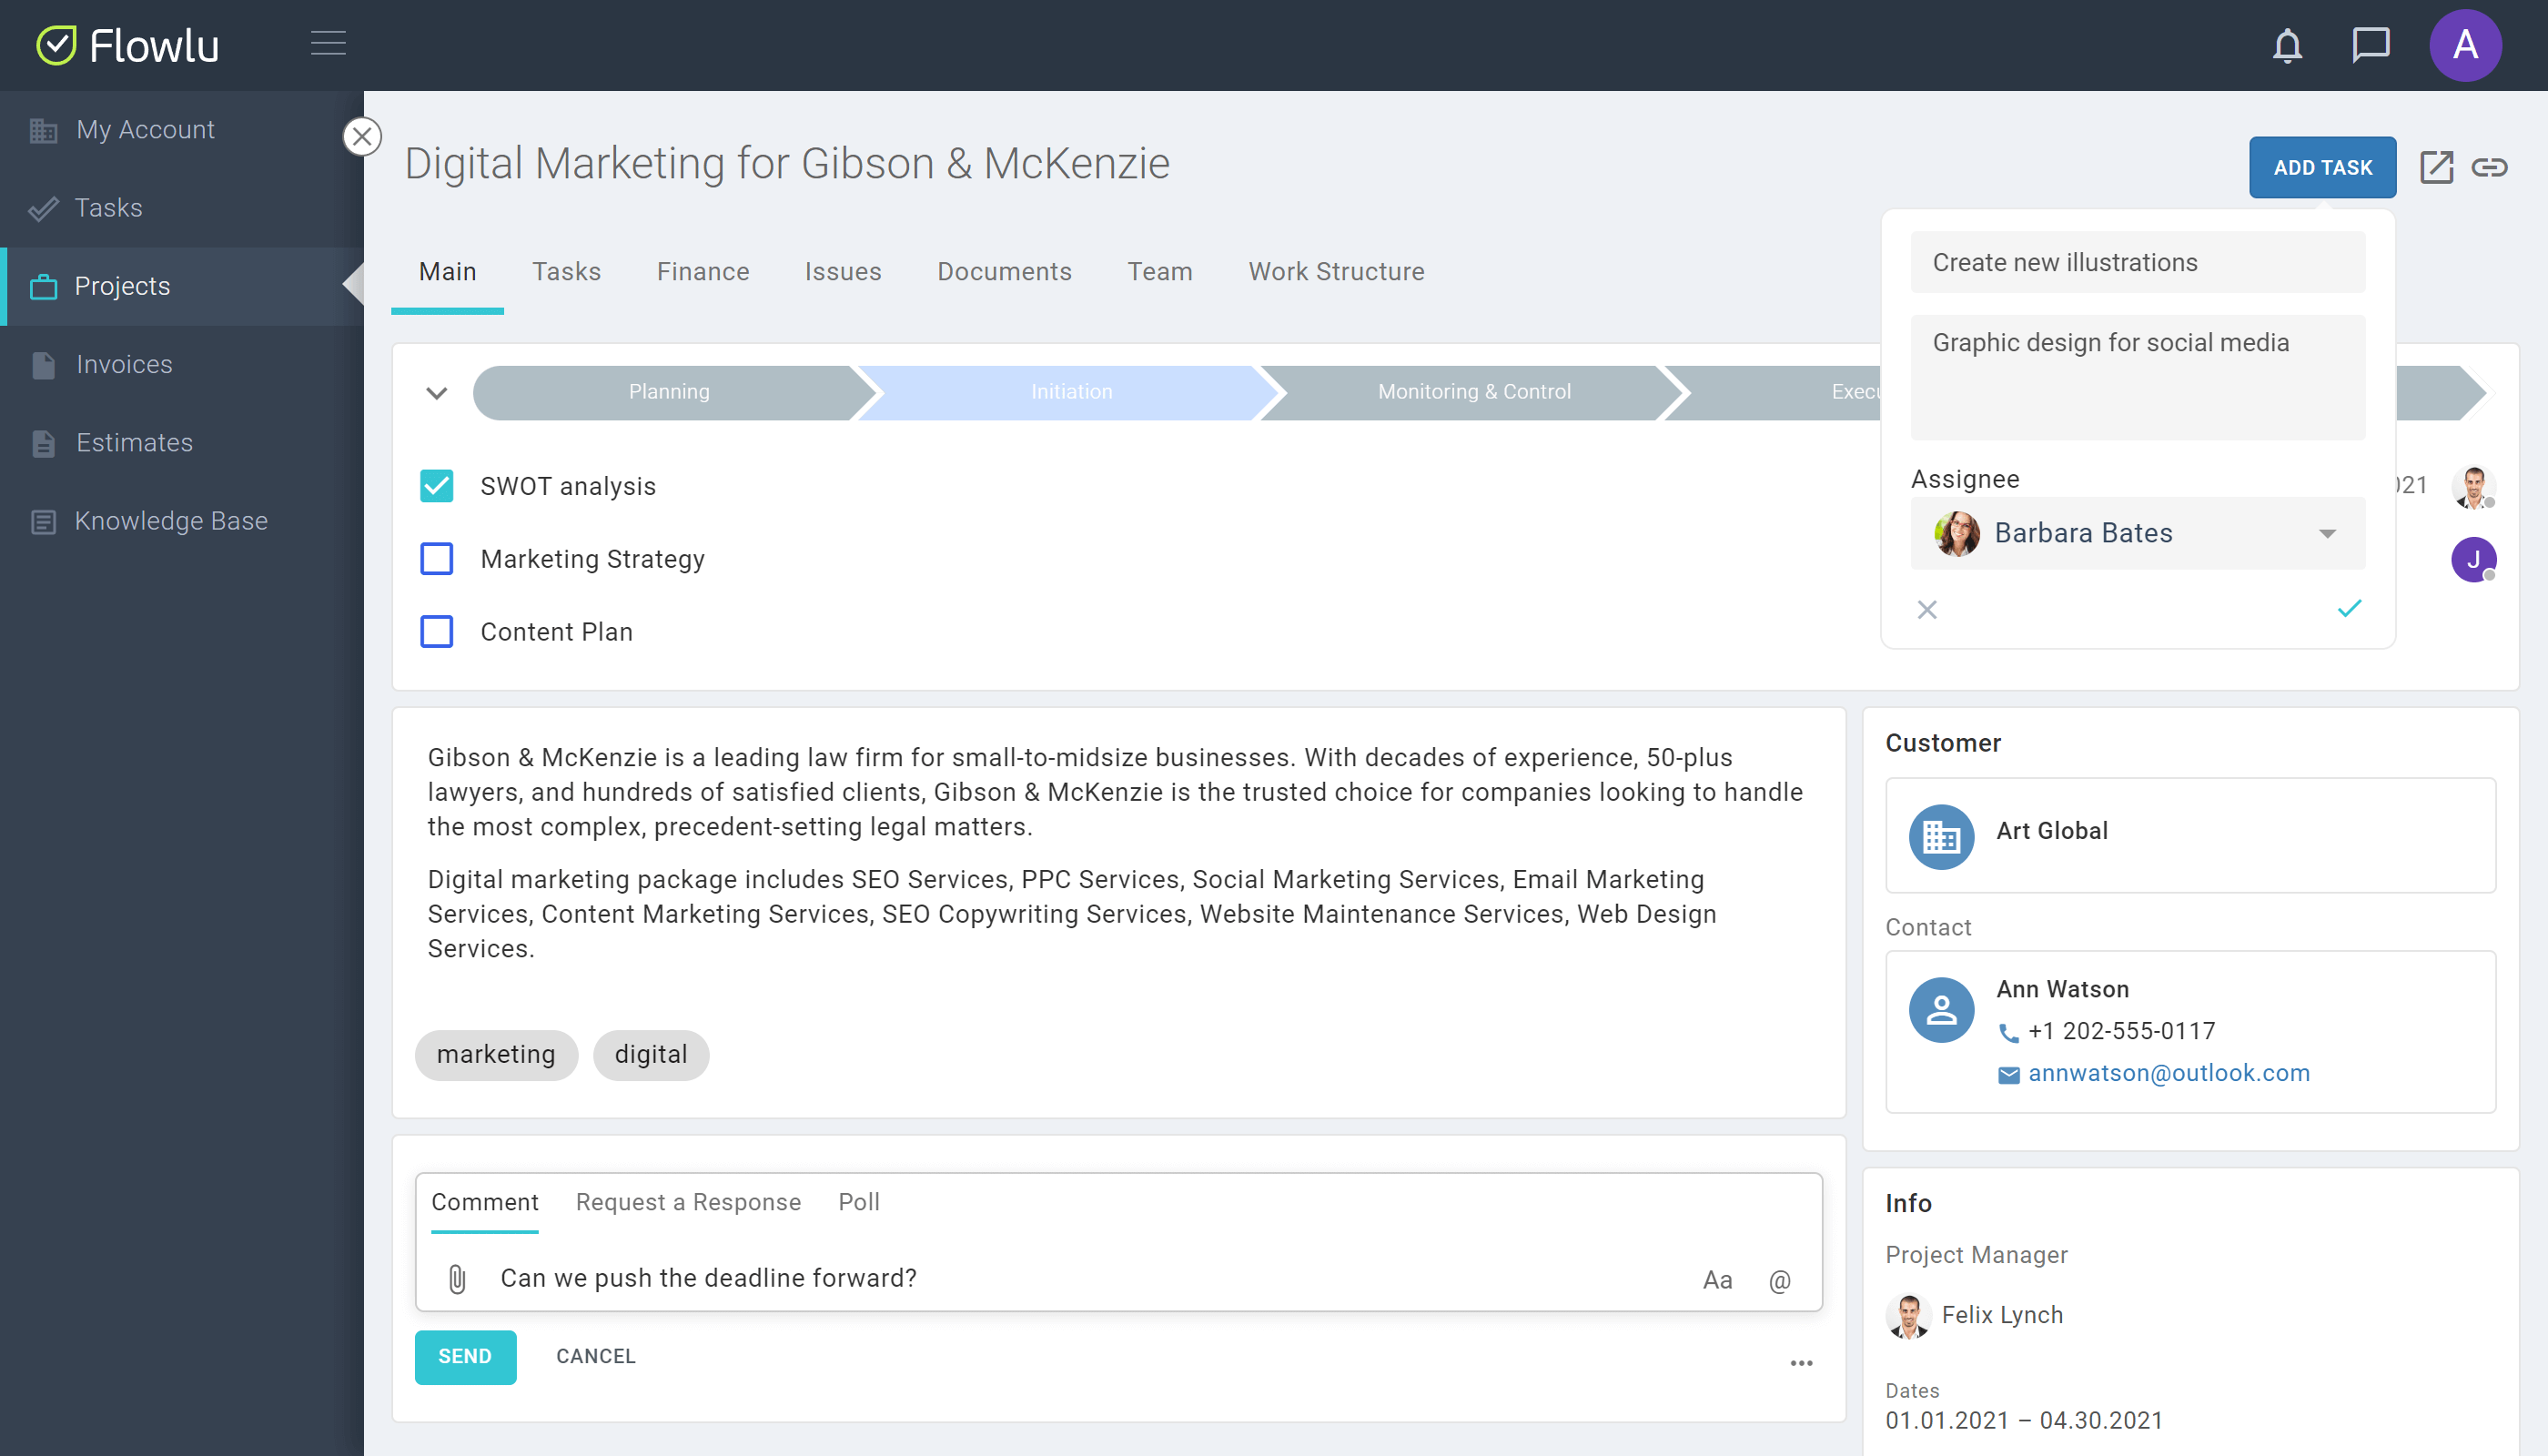Open Invoices from the sidebar
Screen dimensions: 2548x1456
pyautogui.click(x=123, y=364)
